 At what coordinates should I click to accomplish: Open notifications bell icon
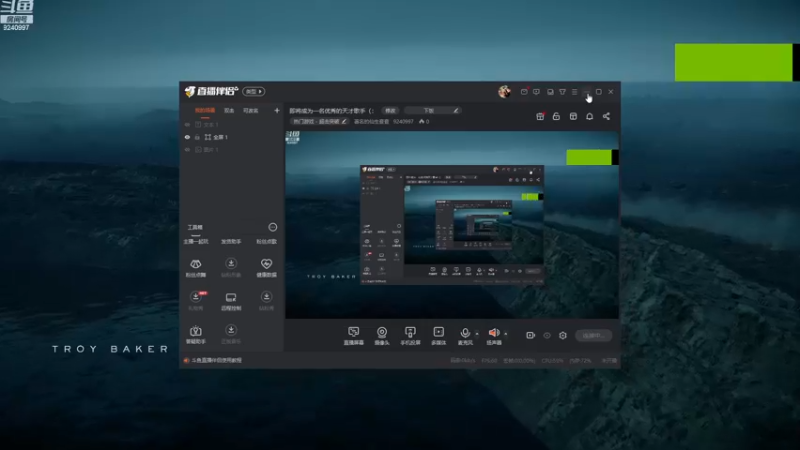[589, 116]
